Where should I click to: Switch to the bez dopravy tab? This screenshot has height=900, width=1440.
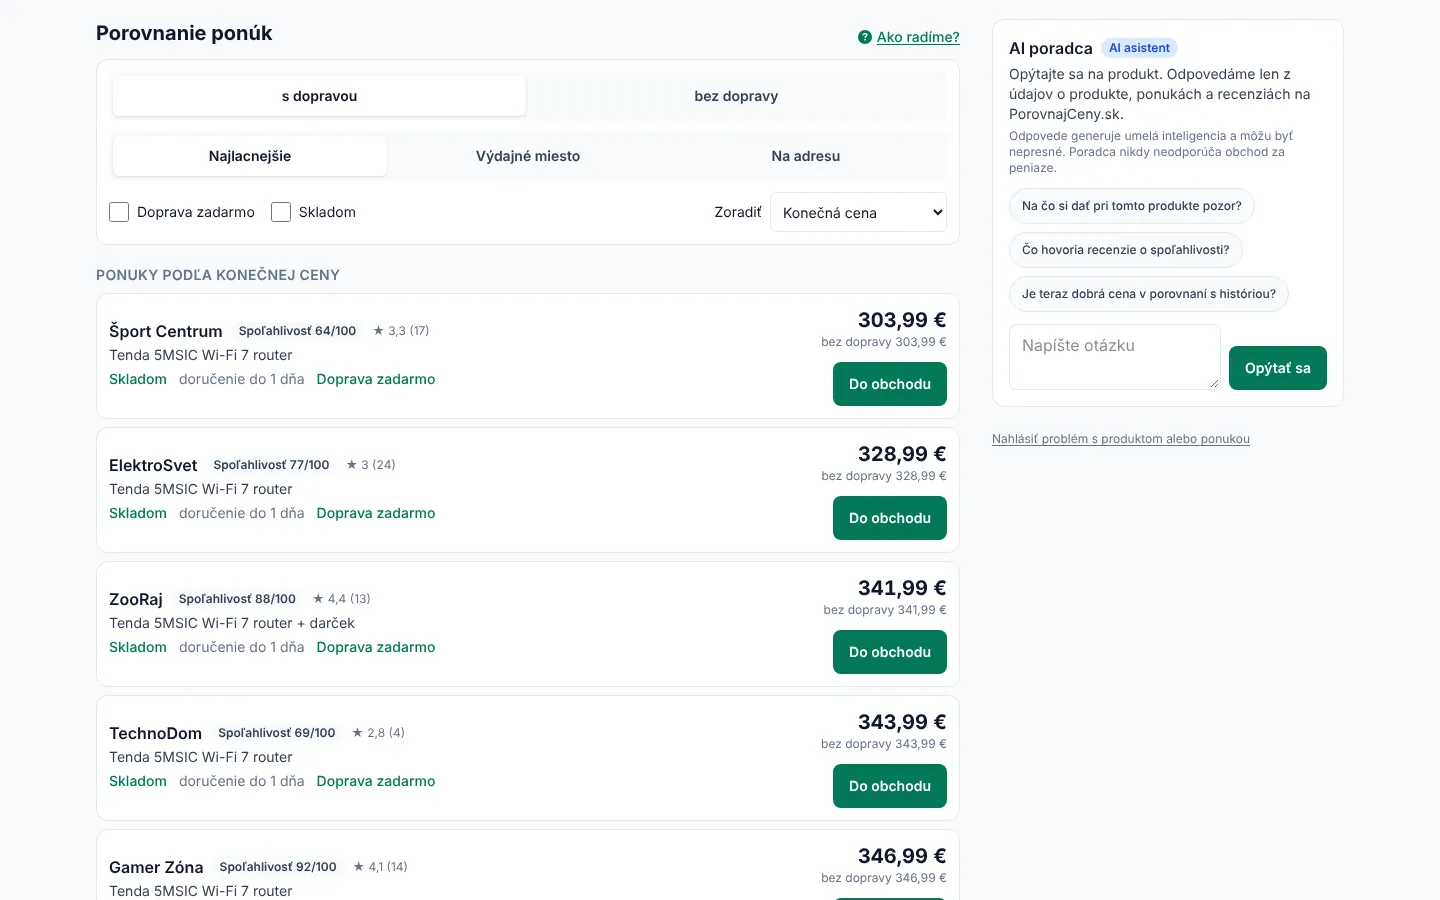(x=736, y=96)
